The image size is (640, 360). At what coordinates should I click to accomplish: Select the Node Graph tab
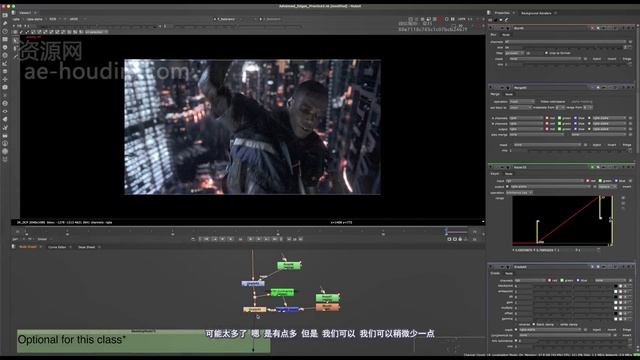(x=27, y=247)
